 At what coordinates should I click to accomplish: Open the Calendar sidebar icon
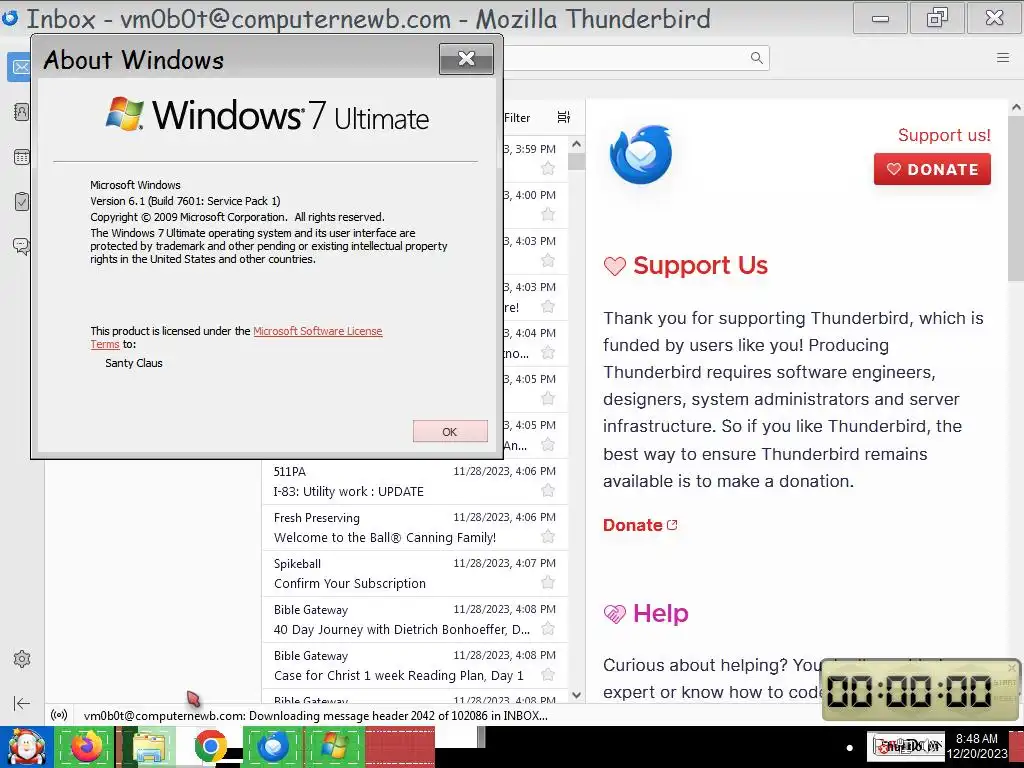(x=22, y=157)
